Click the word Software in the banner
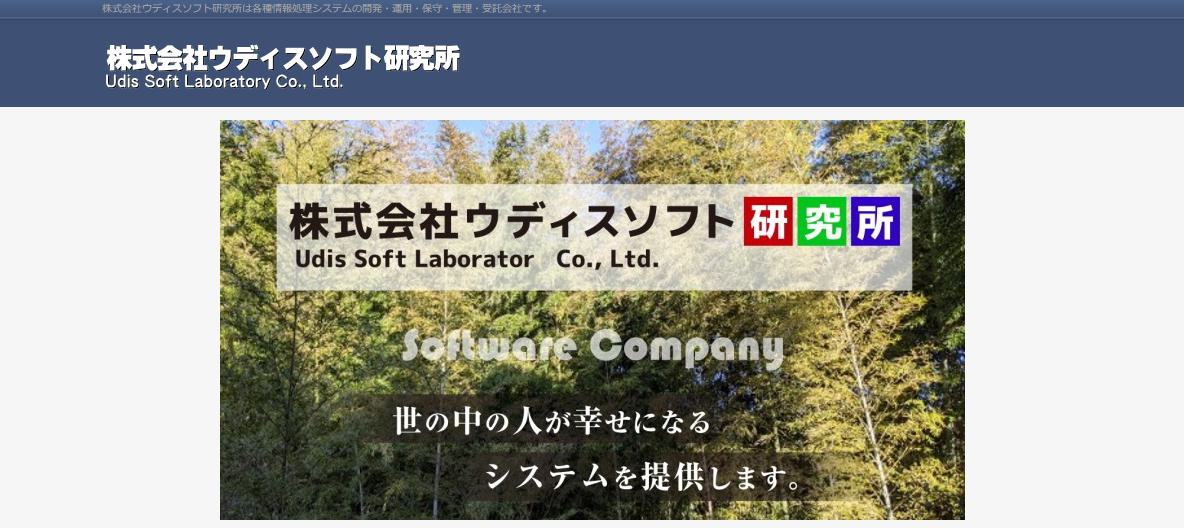Viewport: 1184px width, 528px height. click(490, 347)
